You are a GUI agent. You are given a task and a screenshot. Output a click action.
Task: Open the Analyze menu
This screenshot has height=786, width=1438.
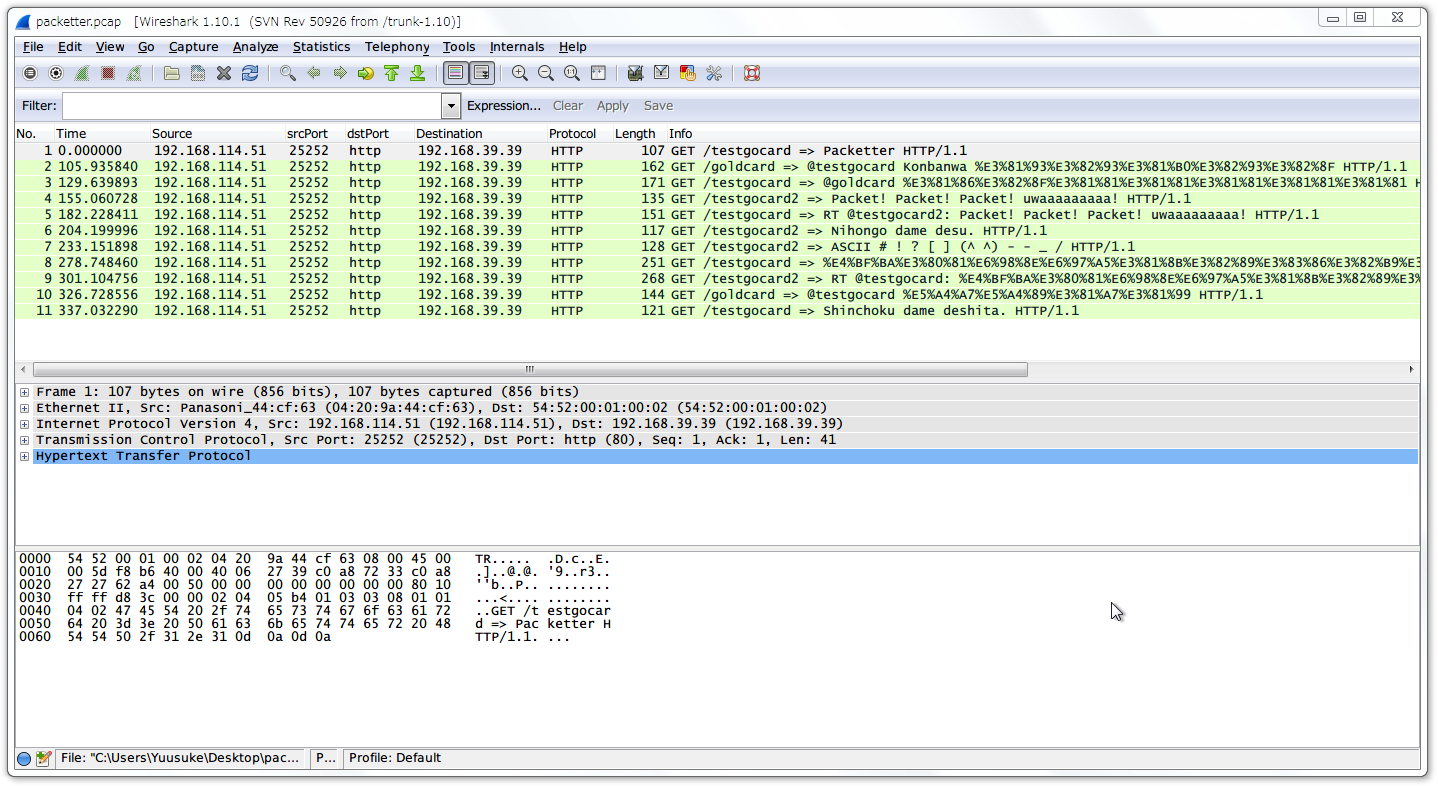pyautogui.click(x=255, y=47)
